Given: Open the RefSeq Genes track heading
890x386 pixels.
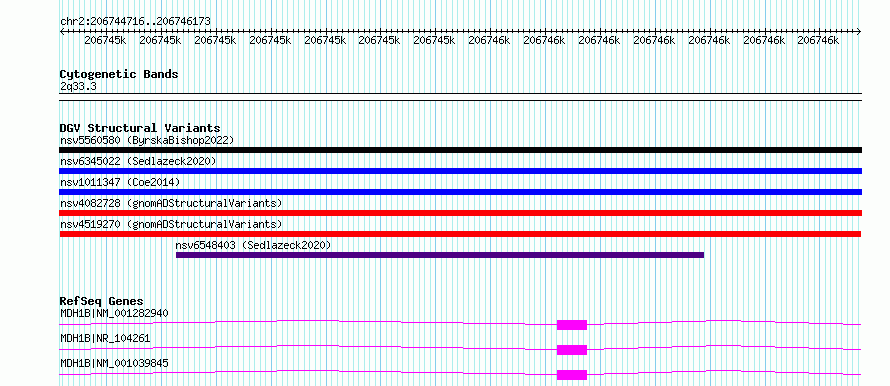Looking at the screenshot, I should (x=101, y=301).
